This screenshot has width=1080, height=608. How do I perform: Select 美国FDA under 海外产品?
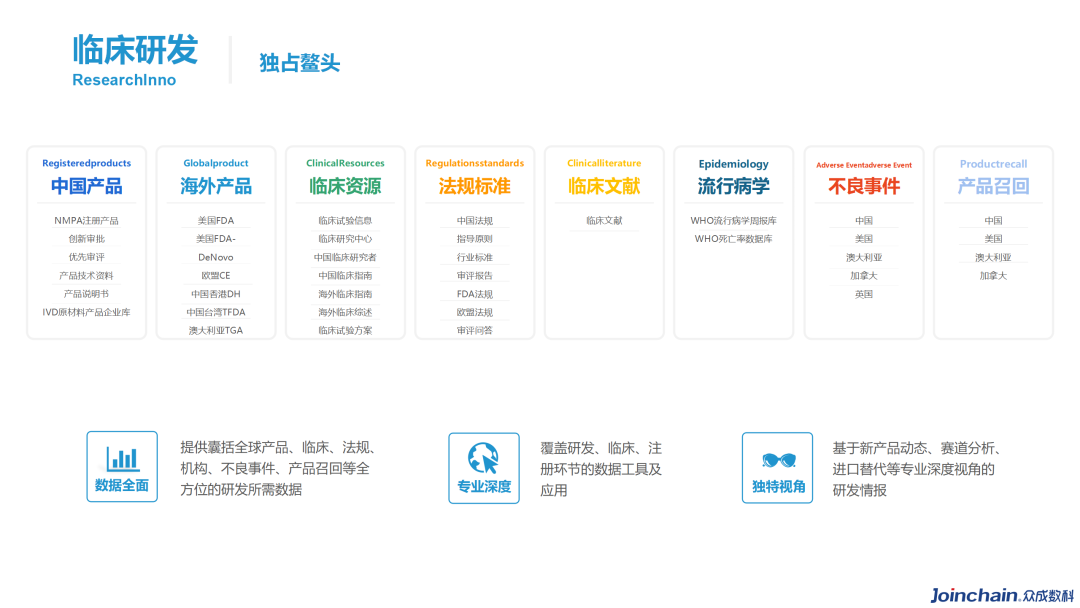(216, 220)
